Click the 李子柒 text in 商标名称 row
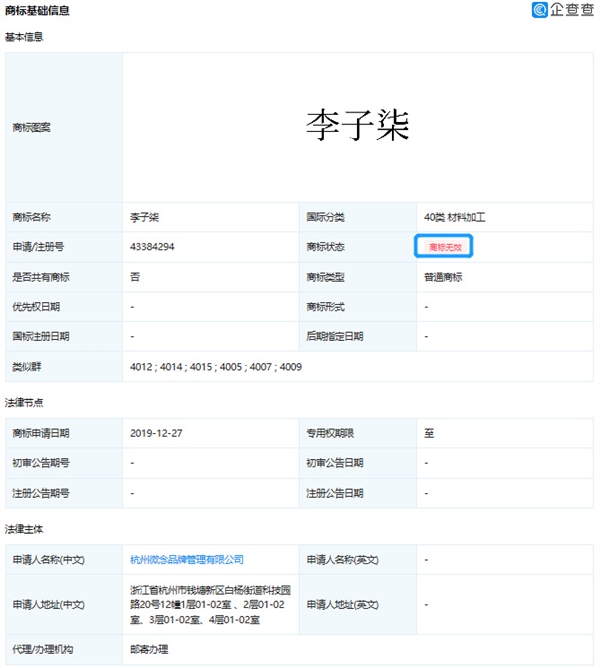 click(143, 217)
